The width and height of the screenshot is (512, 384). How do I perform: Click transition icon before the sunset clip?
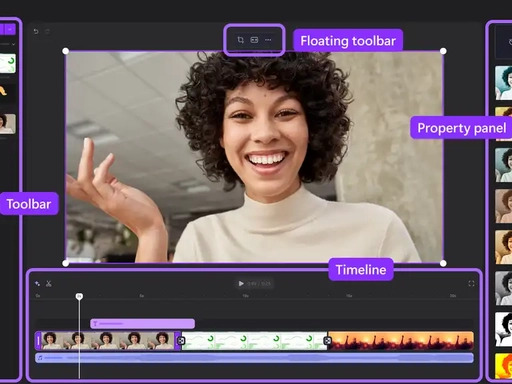point(327,341)
